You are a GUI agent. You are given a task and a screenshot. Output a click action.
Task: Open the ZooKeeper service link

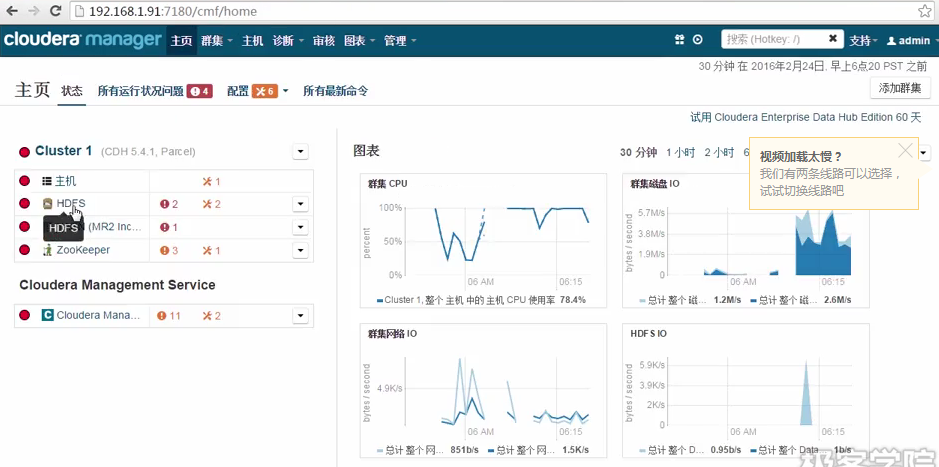83,250
